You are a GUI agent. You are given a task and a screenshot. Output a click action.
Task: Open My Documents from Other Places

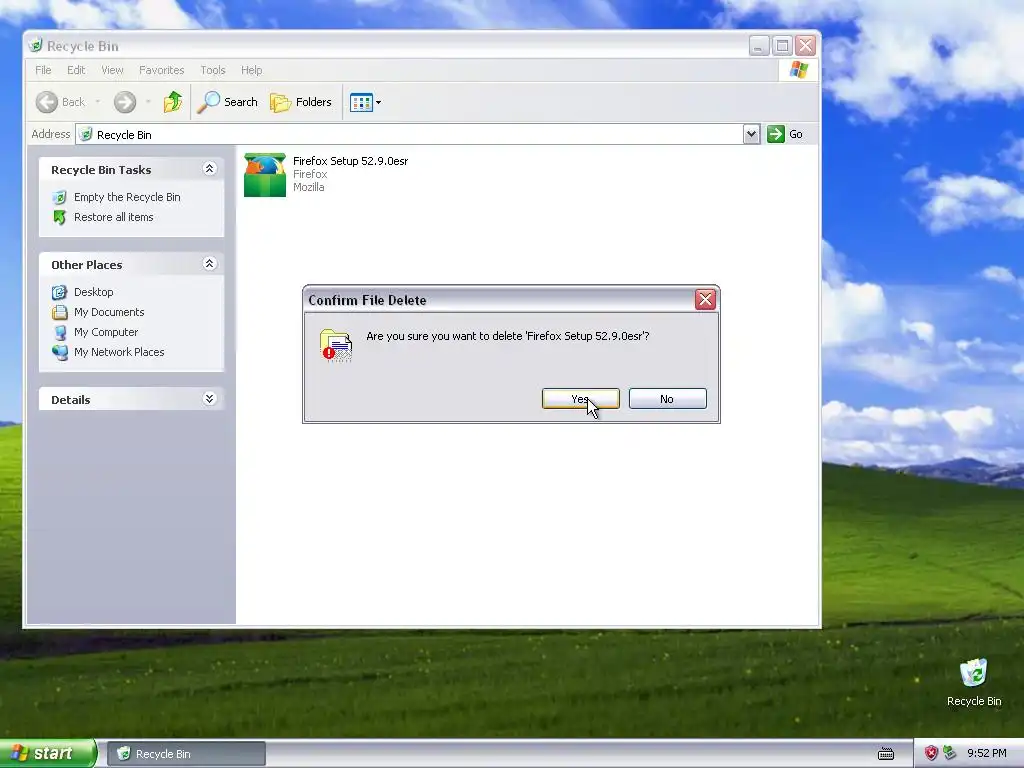click(109, 312)
